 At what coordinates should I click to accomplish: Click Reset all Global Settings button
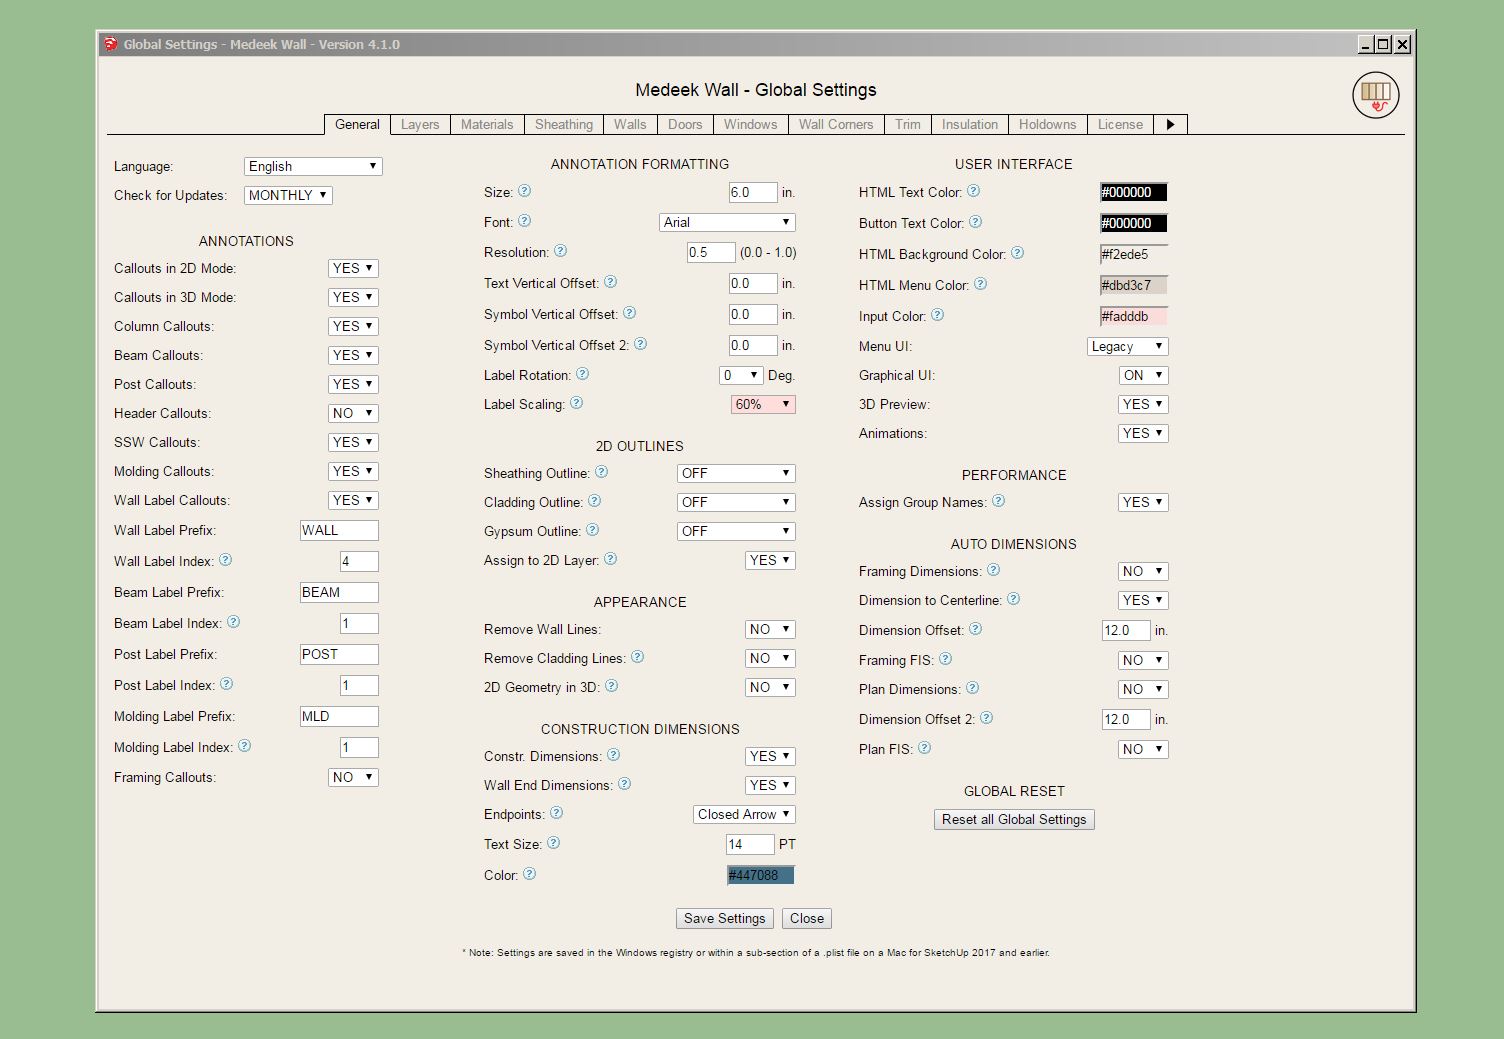(1014, 819)
